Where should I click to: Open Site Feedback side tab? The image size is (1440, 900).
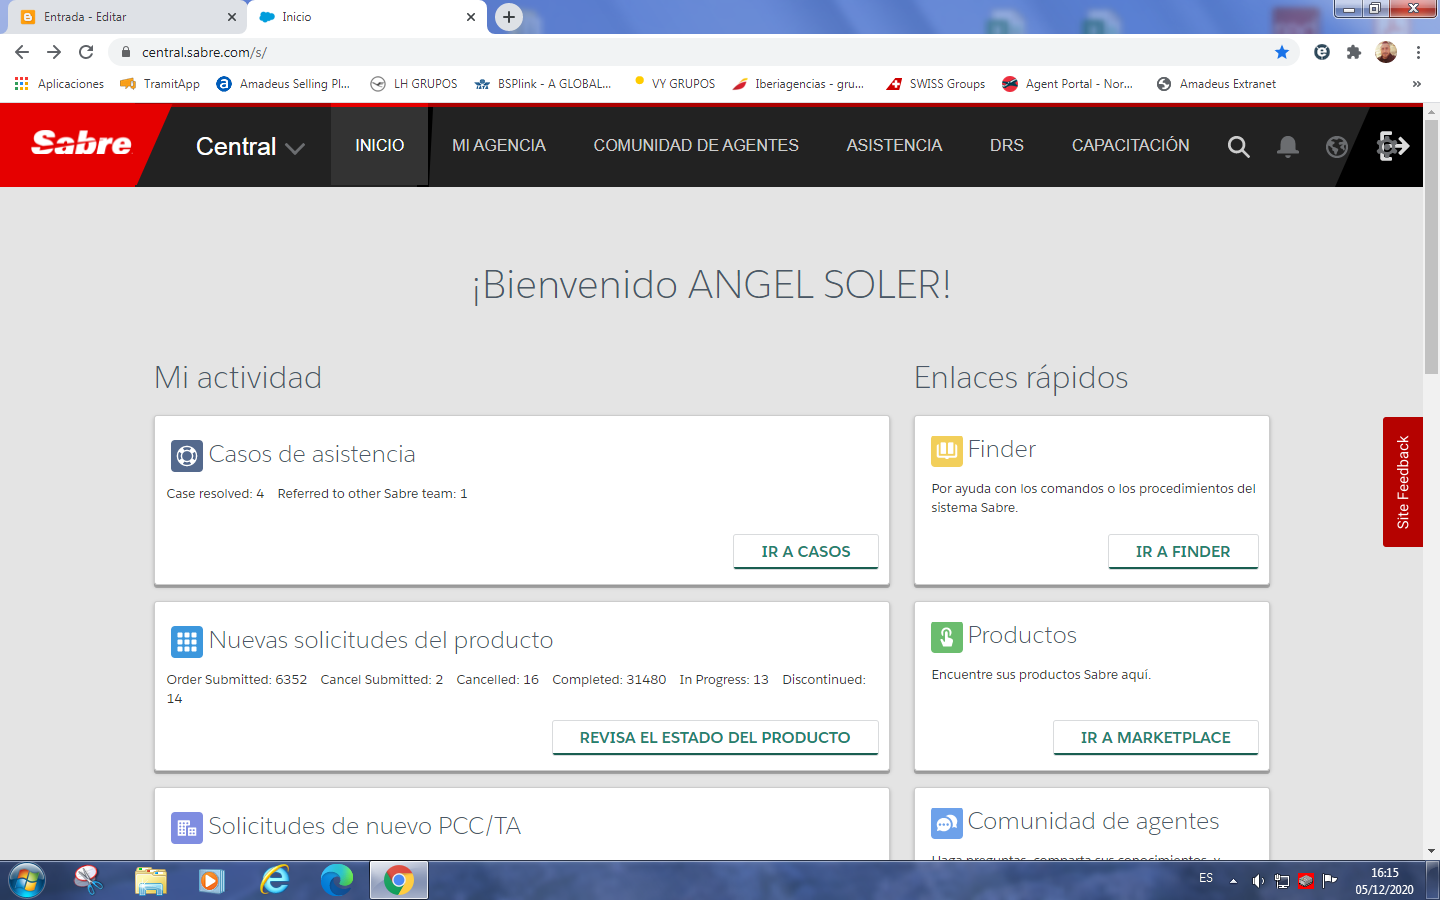[x=1403, y=482]
